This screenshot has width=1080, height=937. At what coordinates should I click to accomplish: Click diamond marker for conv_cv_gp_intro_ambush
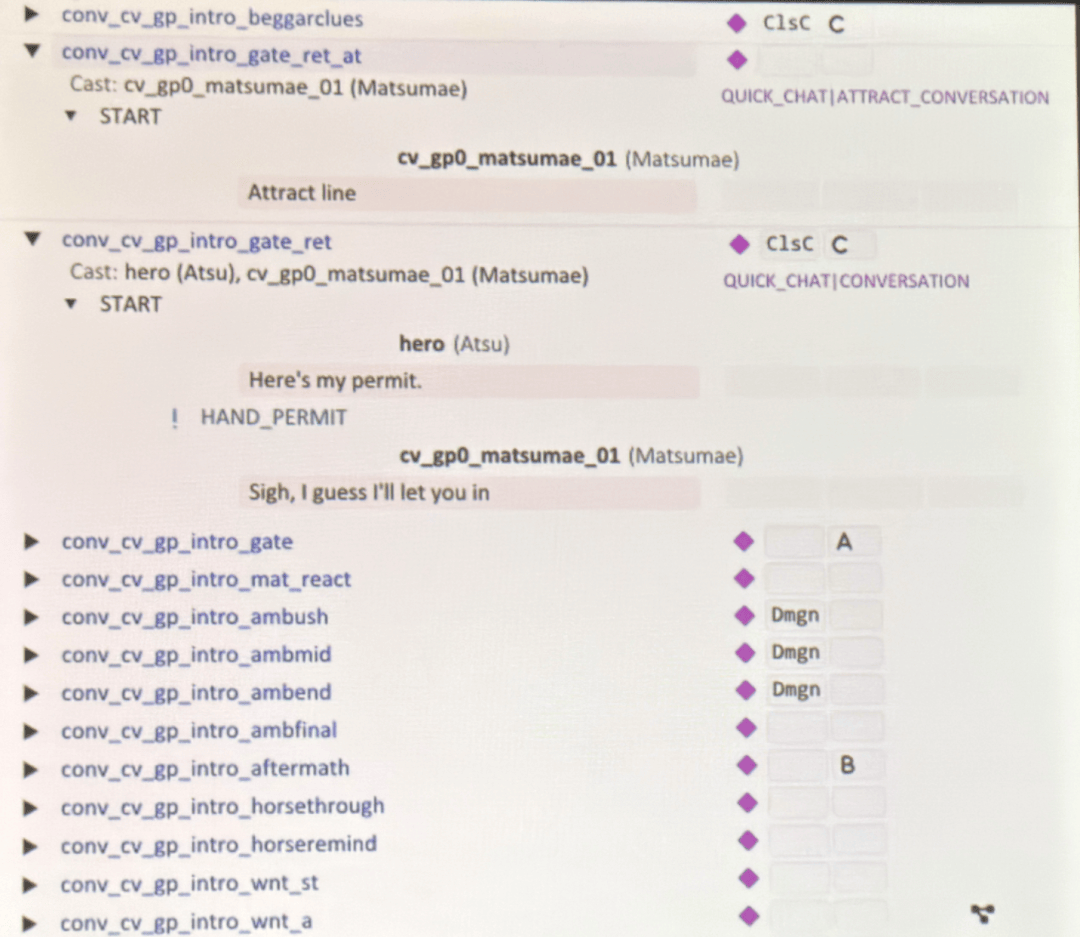point(744,616)
